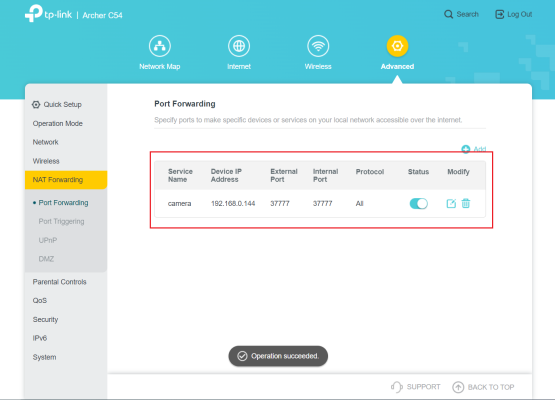Open the Port Triggering submenu item
The height and width of the screenshot is (400, 555).
click(61, 221)
